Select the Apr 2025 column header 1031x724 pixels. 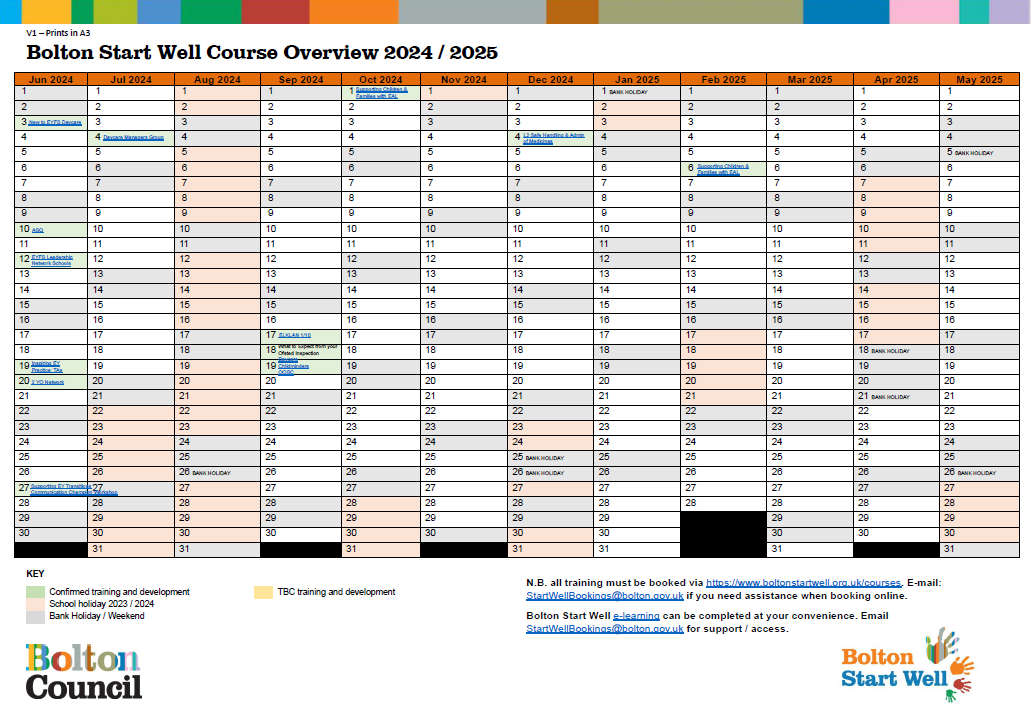(x=896, y=79)
